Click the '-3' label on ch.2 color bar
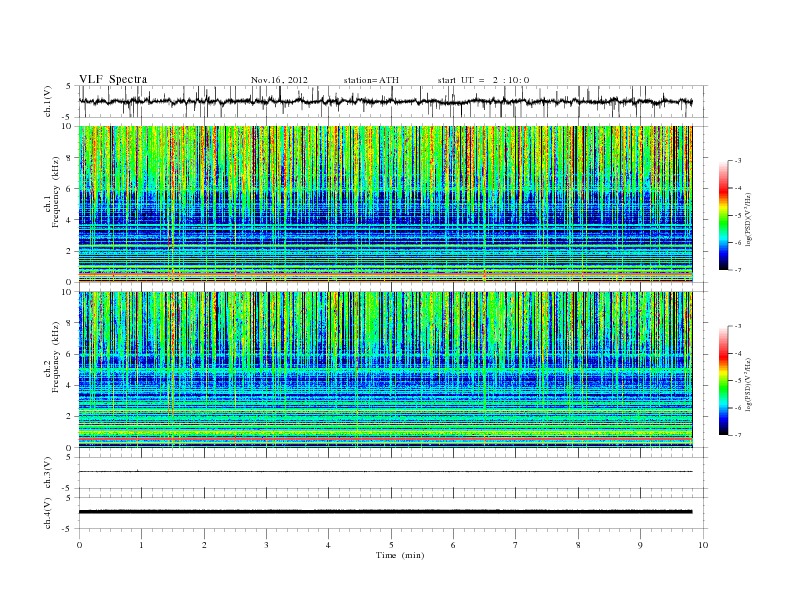 pyautogui.click(x=738, y=326)
